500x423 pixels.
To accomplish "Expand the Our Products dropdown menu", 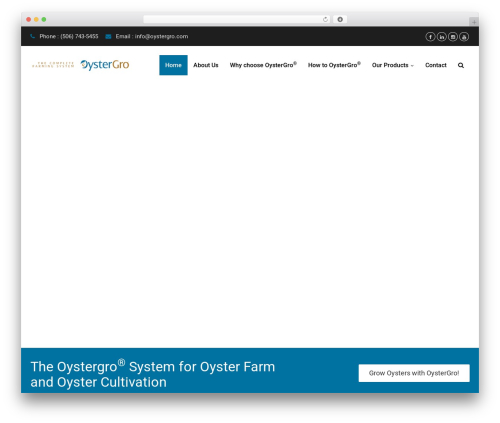I will pyautogui.click(x=393, y=65).
